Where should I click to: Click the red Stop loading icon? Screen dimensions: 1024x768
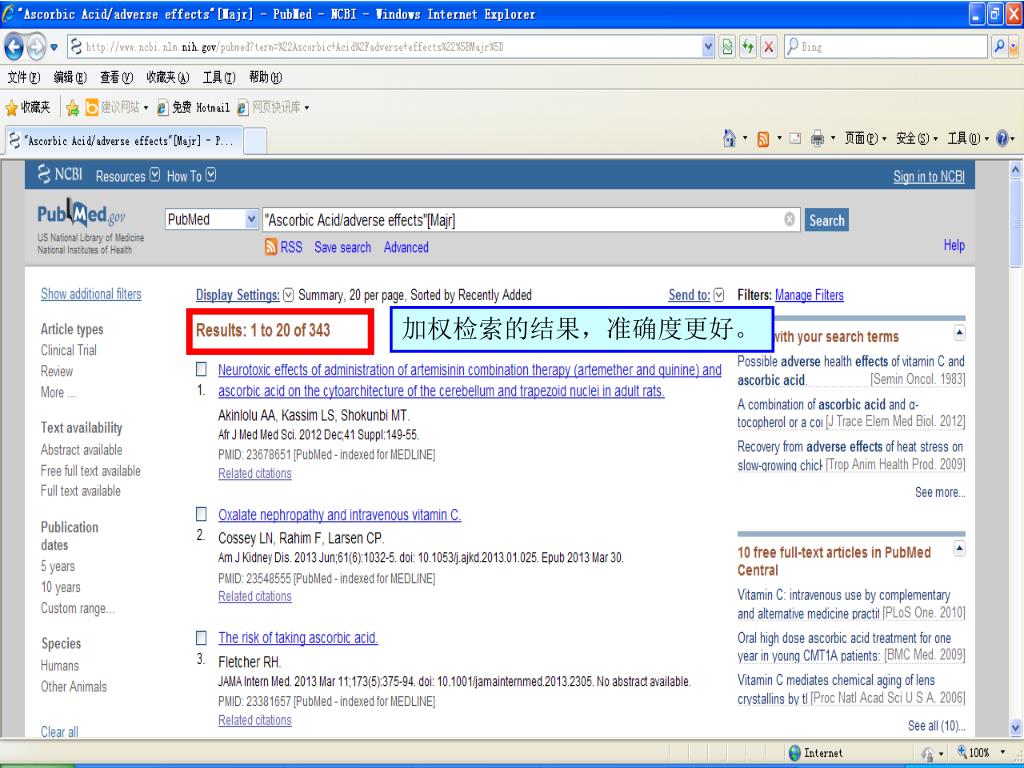769,47
